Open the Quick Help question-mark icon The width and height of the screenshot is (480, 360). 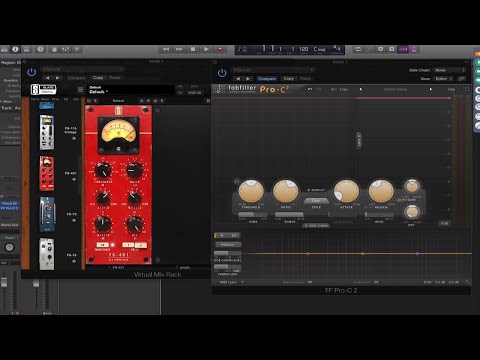click(40, 49)
